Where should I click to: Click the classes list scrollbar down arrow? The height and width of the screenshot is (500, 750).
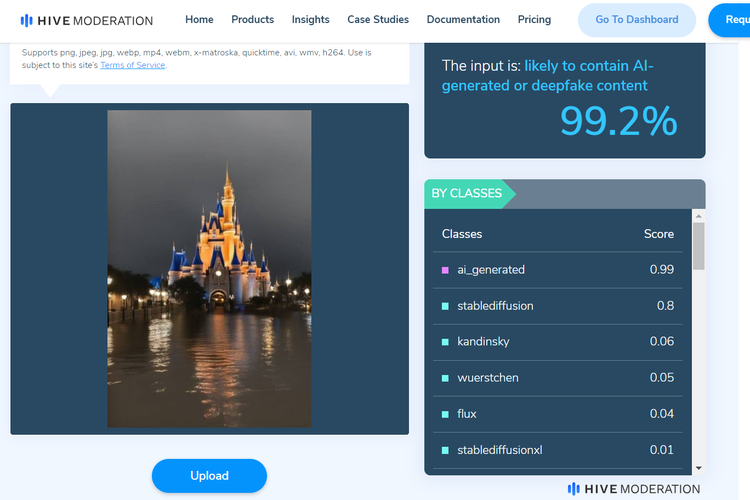(698, 467)
